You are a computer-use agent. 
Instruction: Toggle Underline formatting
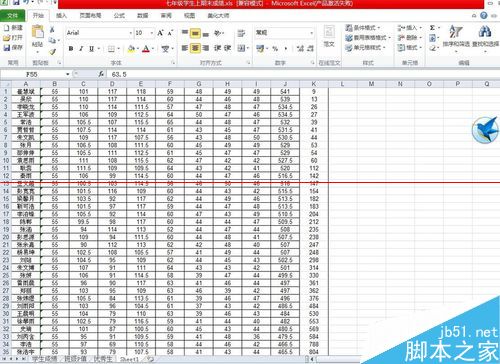91,49
